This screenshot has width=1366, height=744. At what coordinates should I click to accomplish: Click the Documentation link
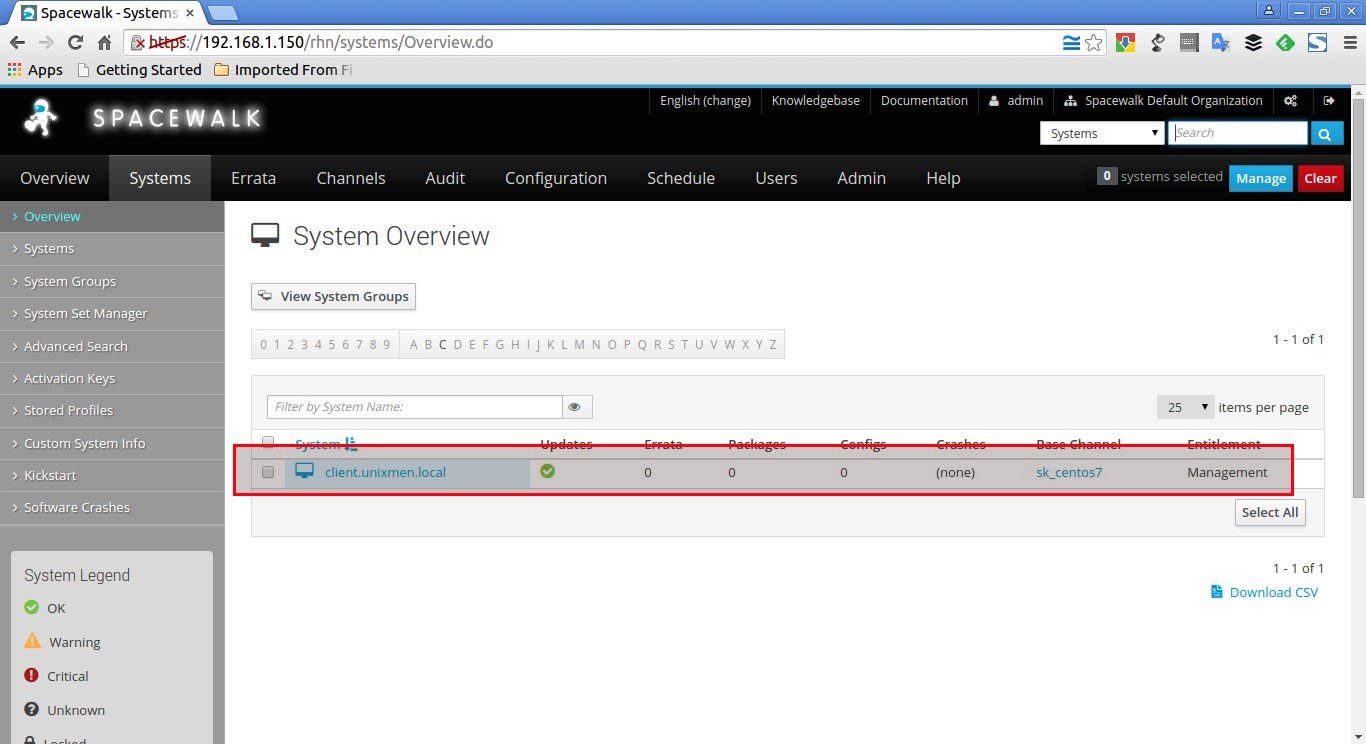(924, 101)
